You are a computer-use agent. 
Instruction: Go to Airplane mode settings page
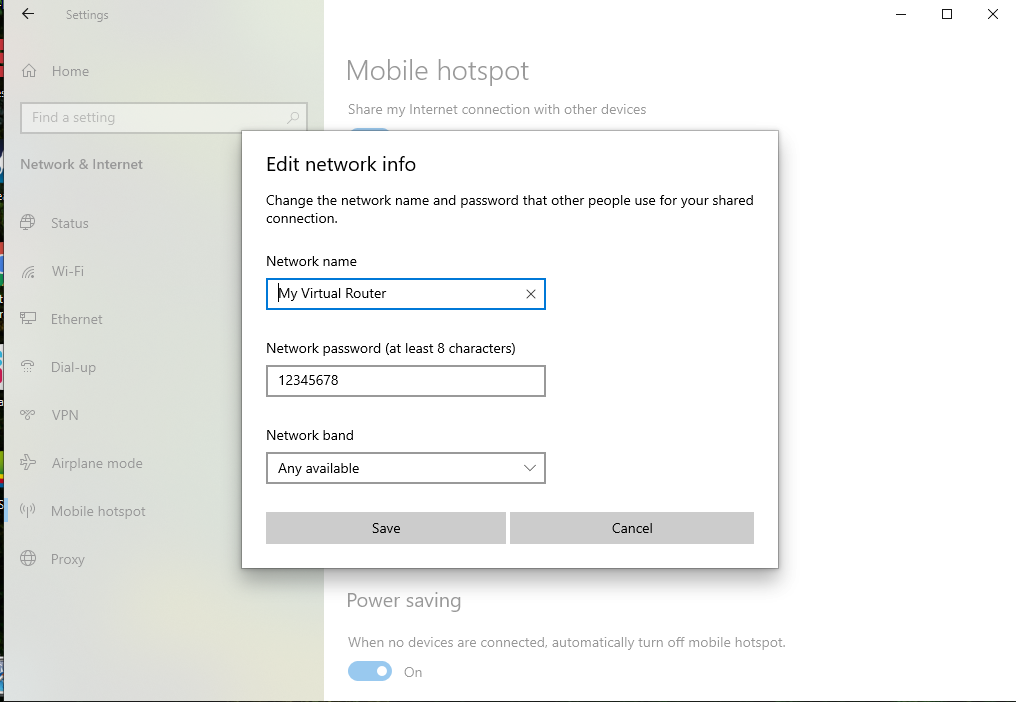tap(97, 463)
